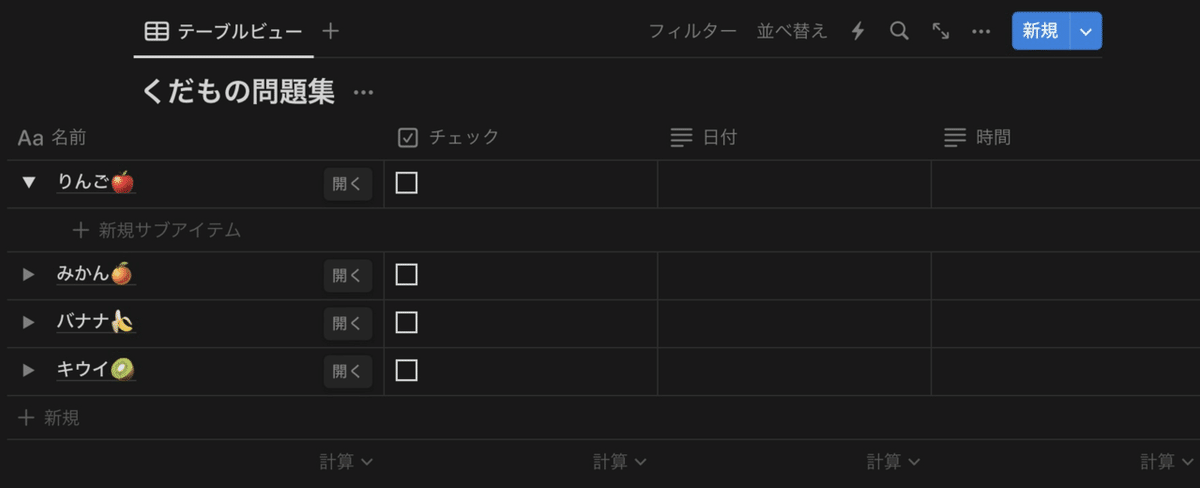Click the 時間 column header

(x=992, y=137)
